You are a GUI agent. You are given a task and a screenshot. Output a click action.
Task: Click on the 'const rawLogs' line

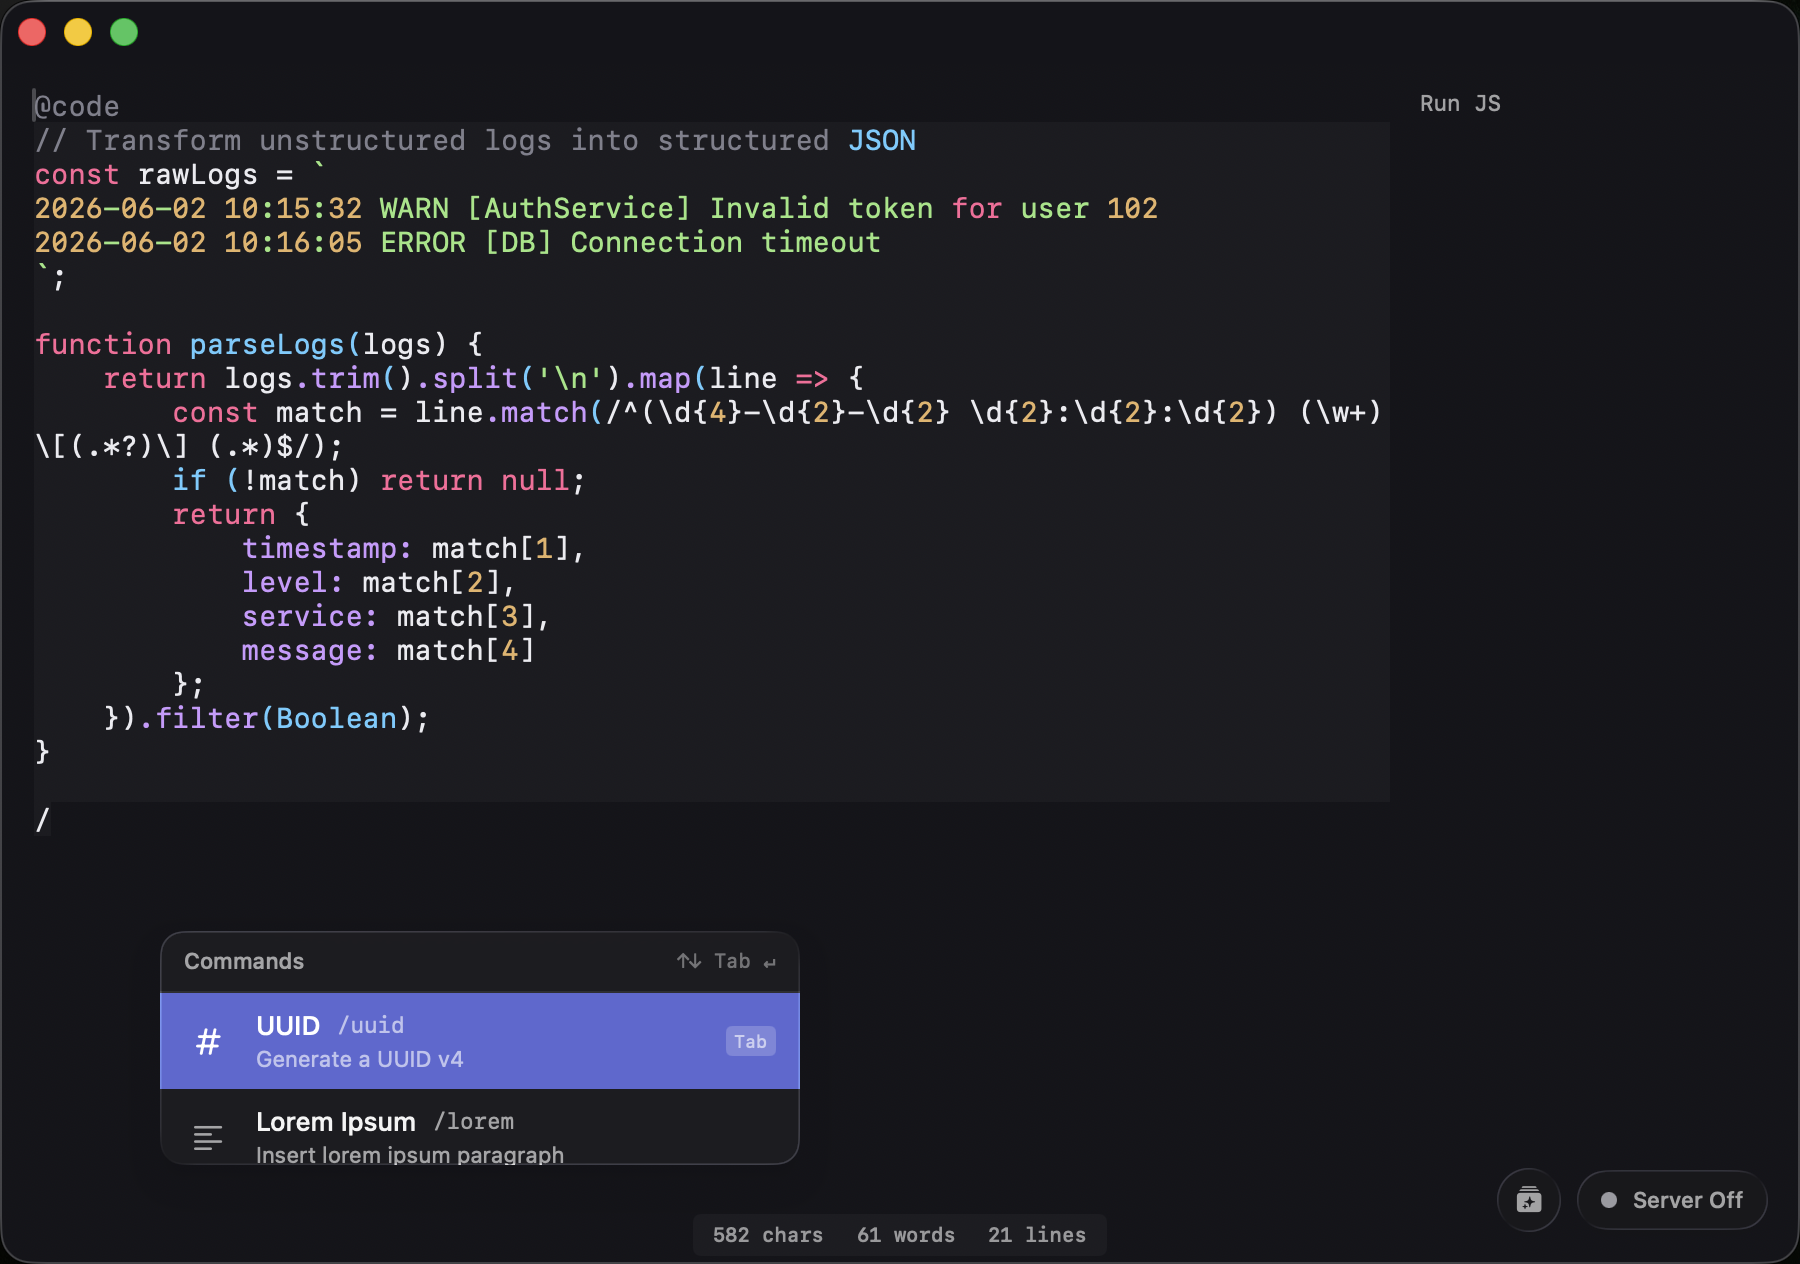click(x=180, y=174)
